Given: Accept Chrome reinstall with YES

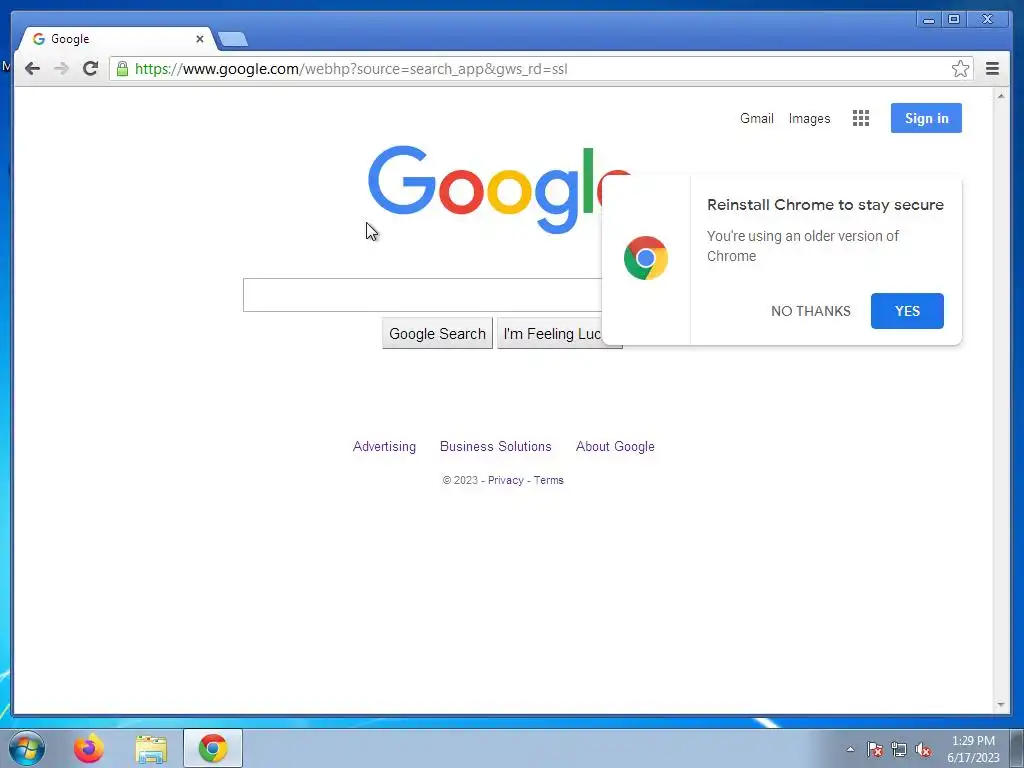Looking at the screenshot, I should (x=907, y=311).
